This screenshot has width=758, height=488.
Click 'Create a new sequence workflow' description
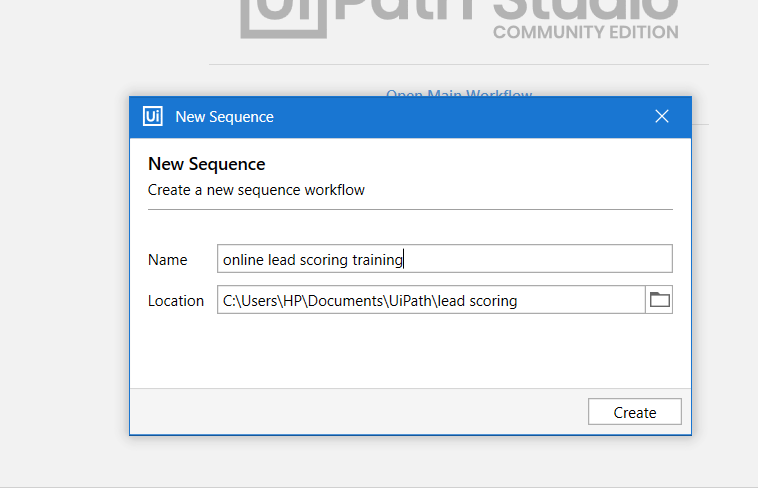256,190
